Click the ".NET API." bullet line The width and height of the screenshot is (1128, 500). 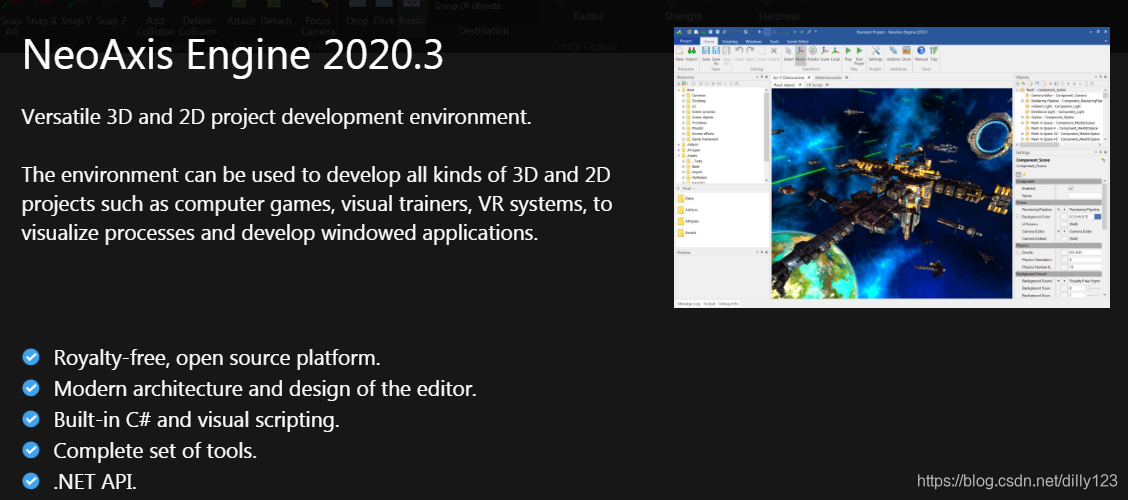(x=95, y=482)
